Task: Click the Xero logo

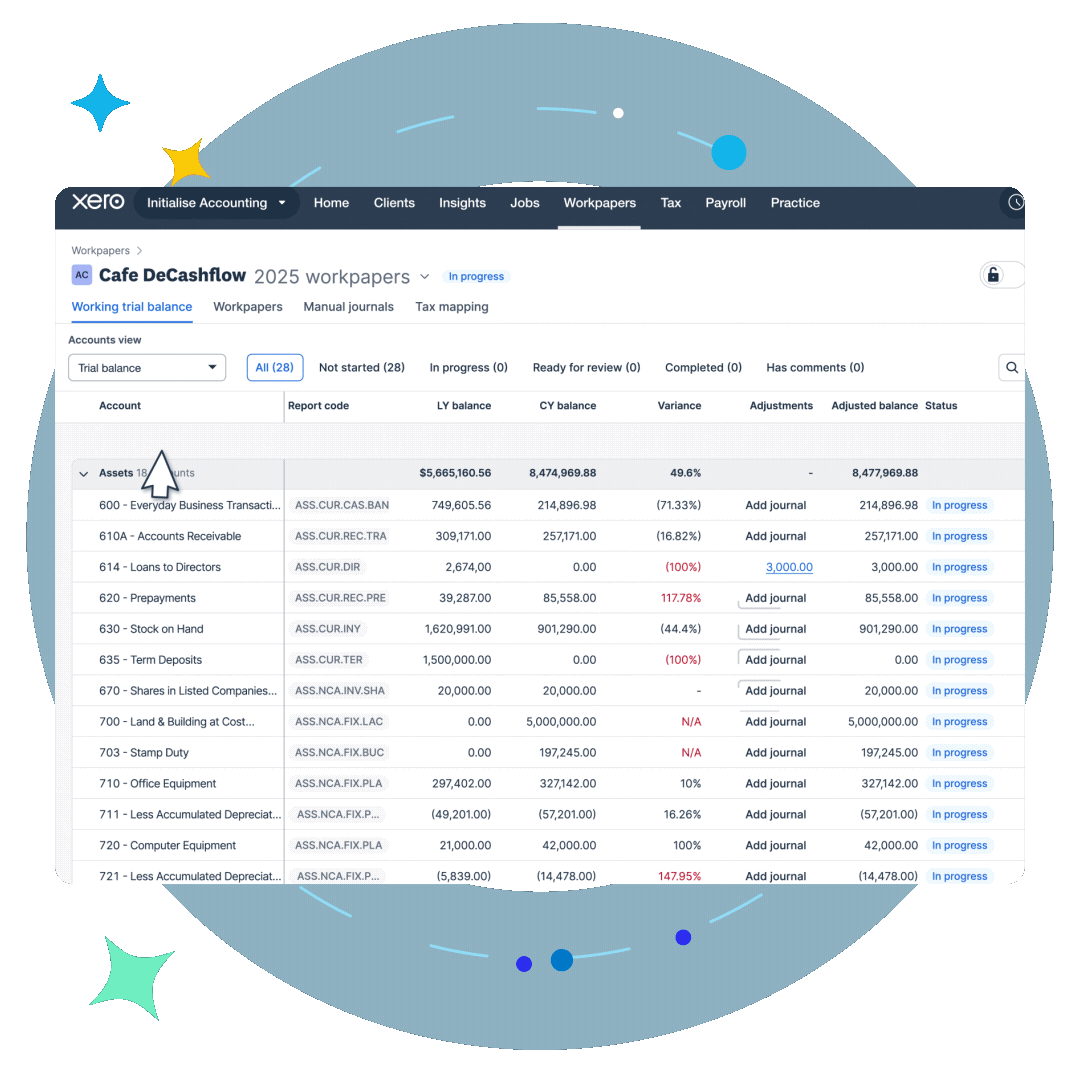Action: (x=98, y=202)
